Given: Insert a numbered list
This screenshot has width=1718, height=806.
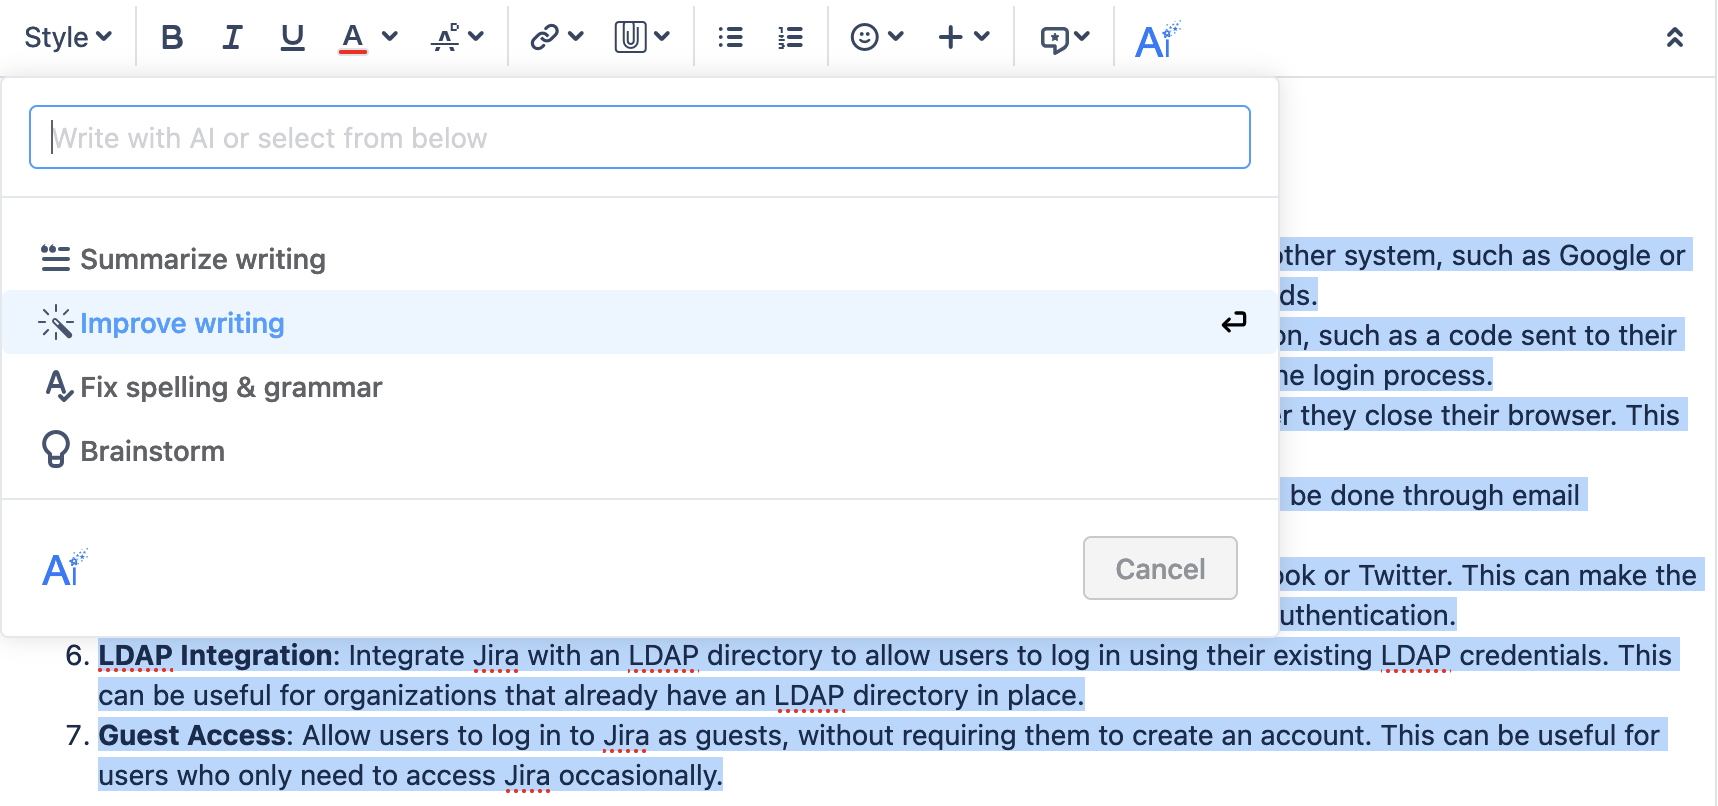Looking at the screenshot, I should coord(791,38).
